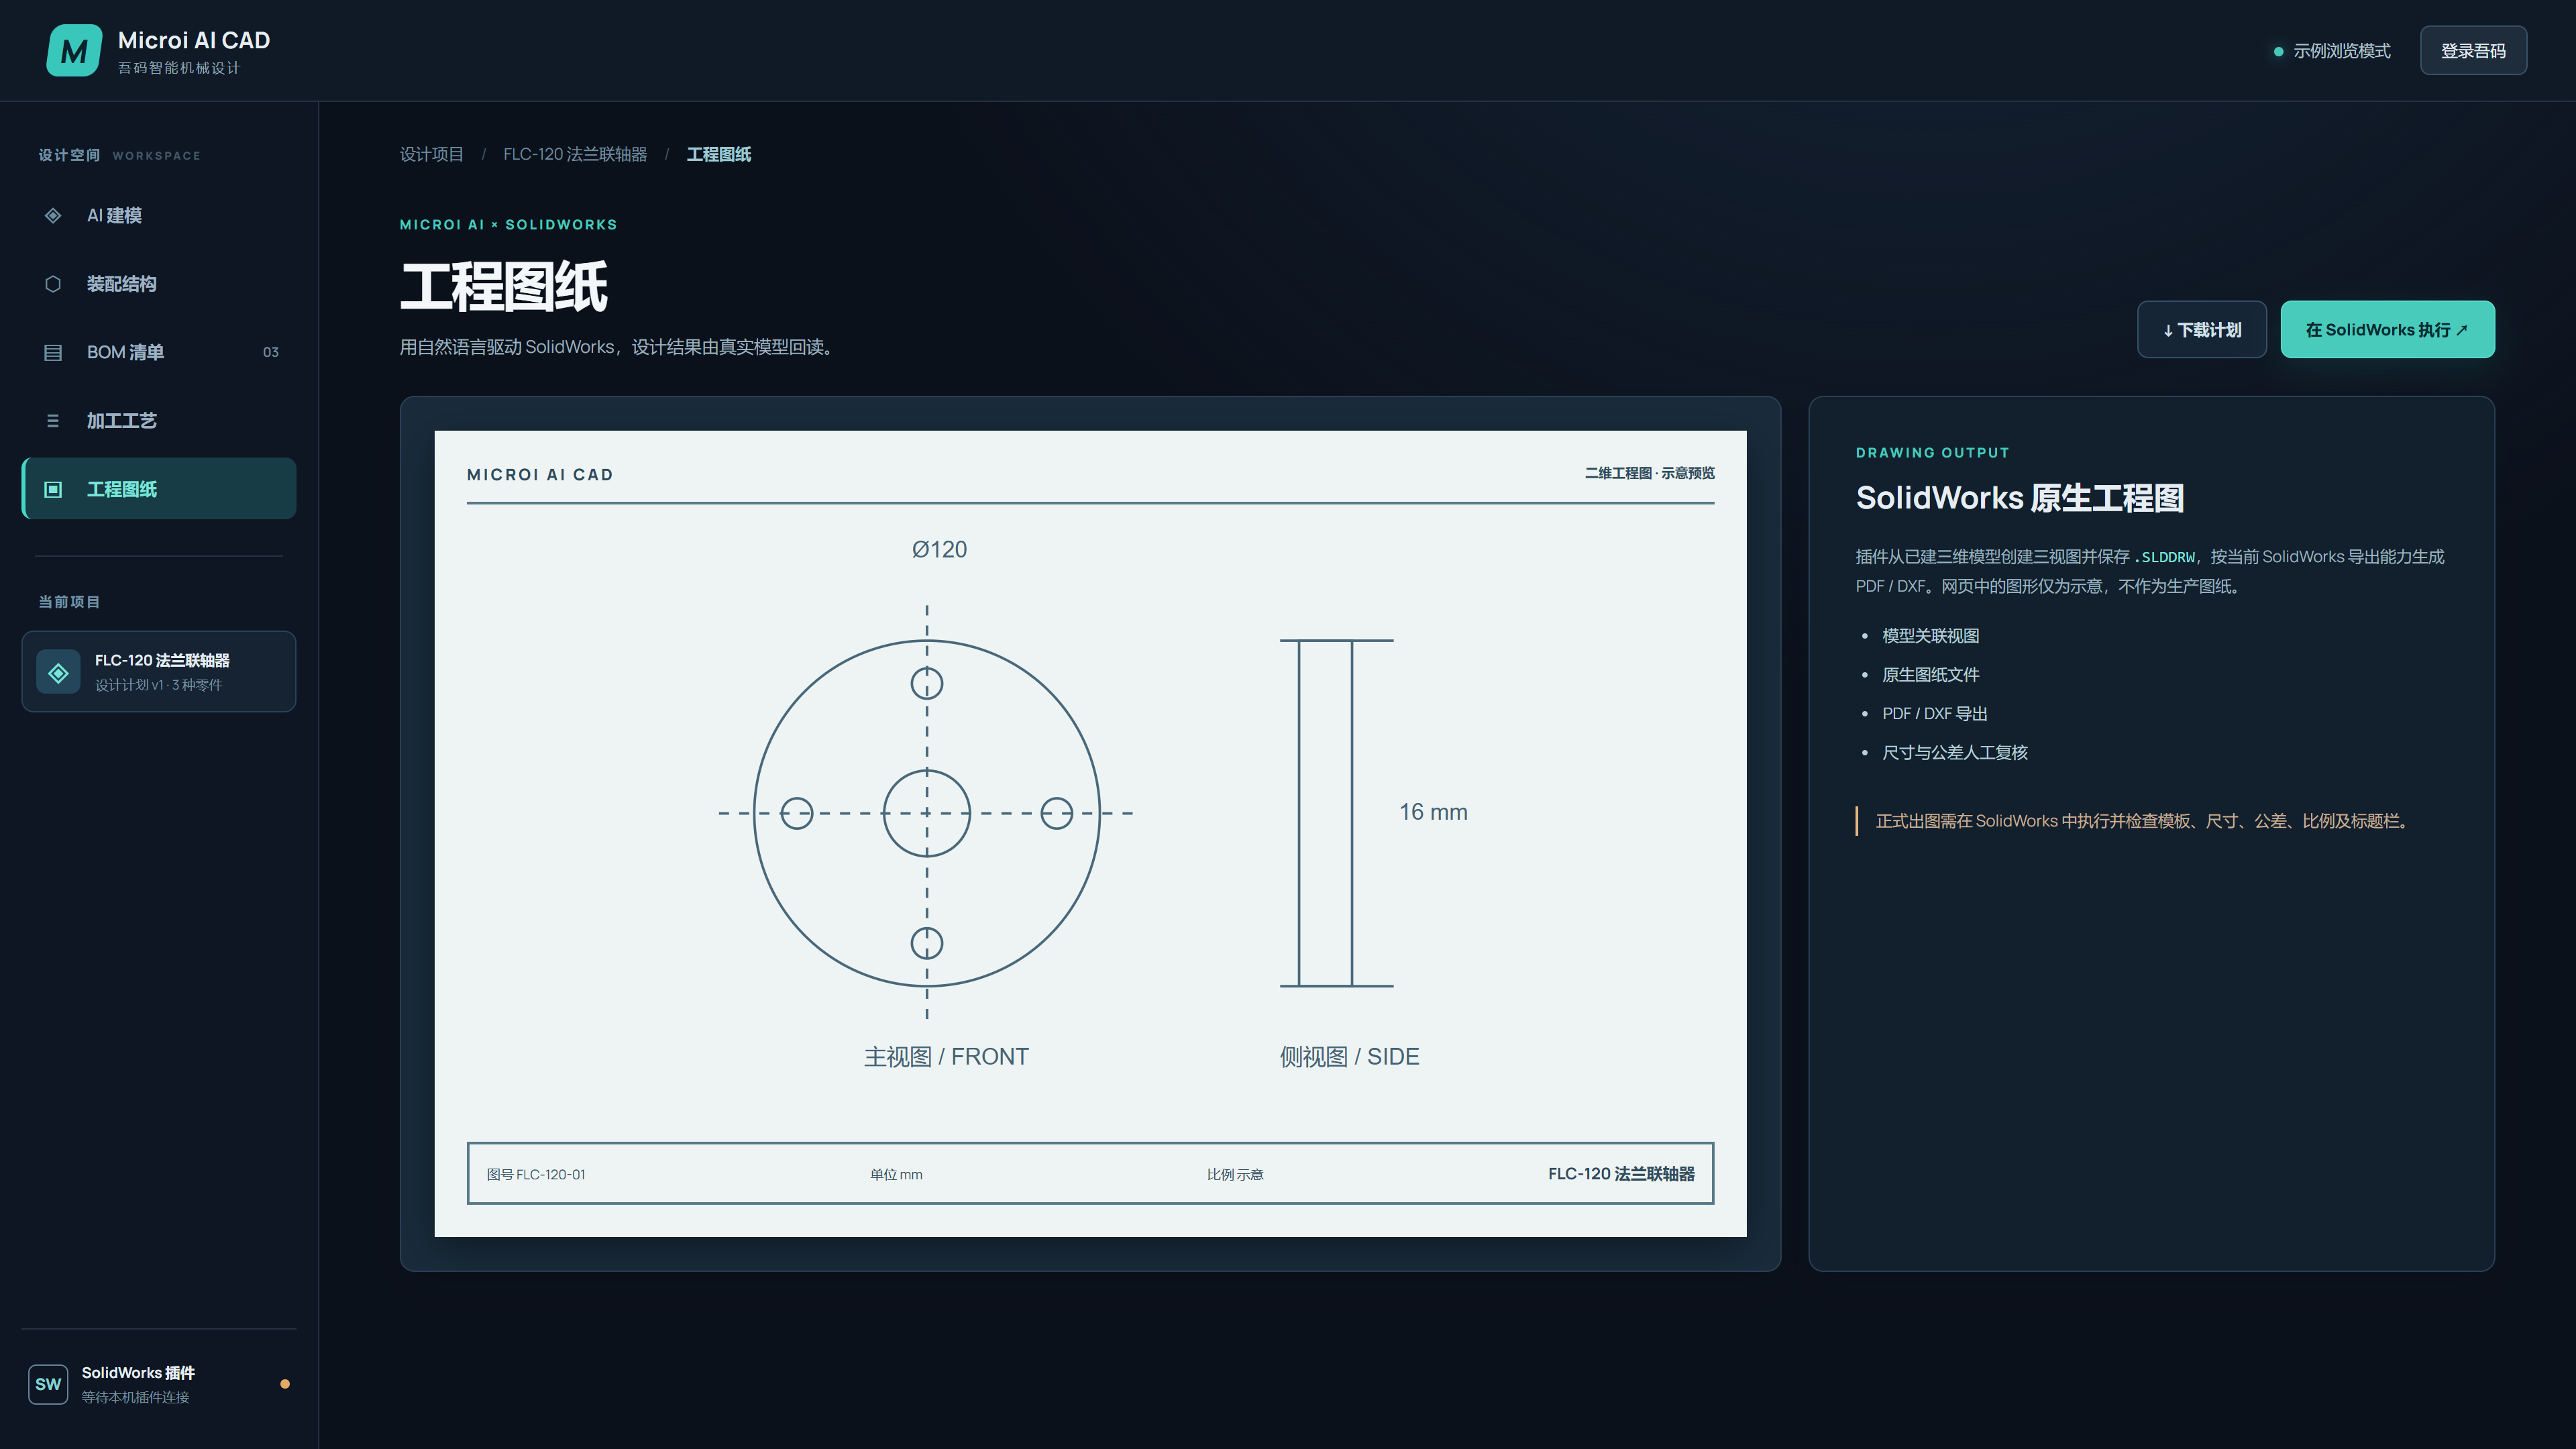Go to FLC-120 法兰联轴器 breadcrumb link
2576x1449 pixels.
[575, 154]
